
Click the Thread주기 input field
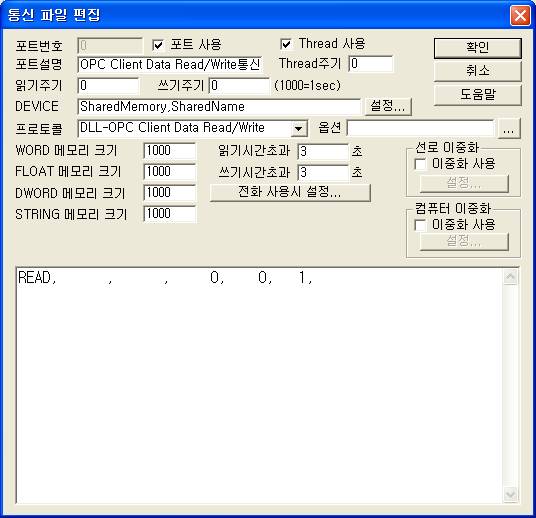click(x=371, y=64)
